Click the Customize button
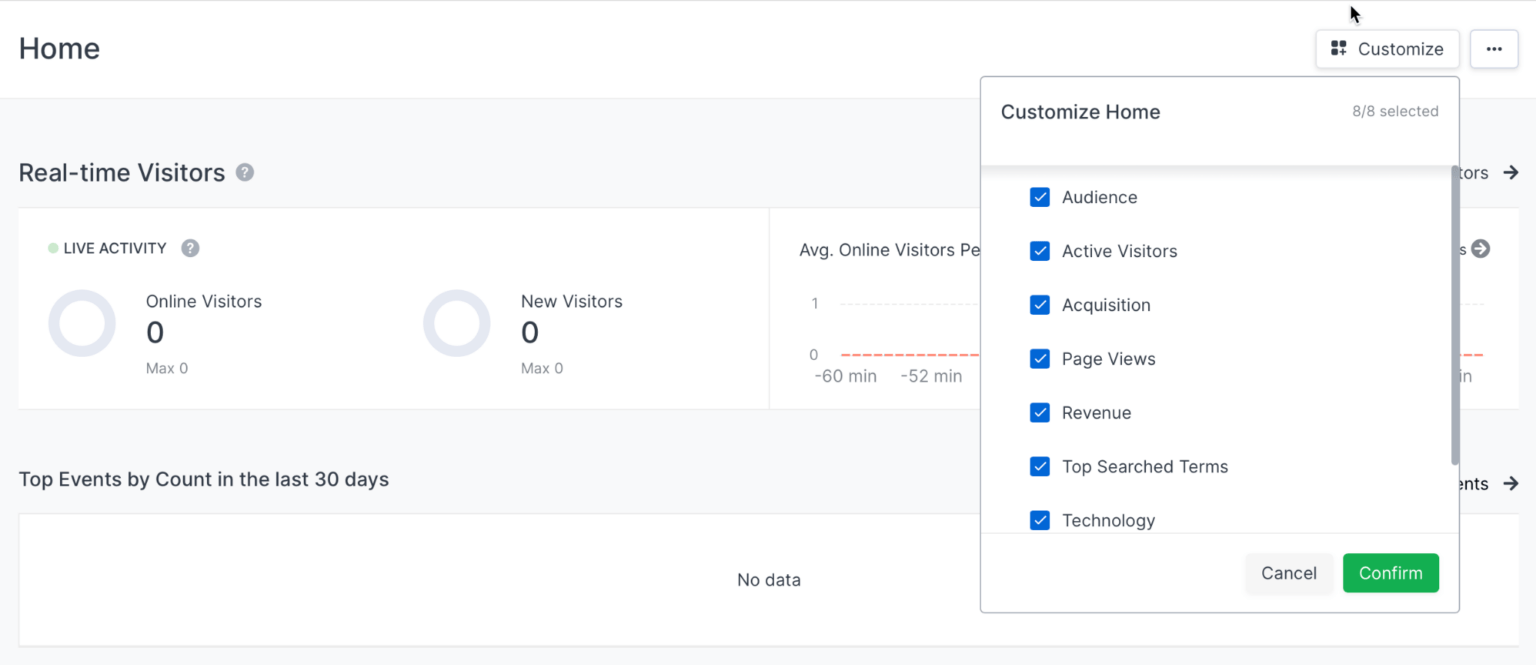Screen dimensions: 1536x665 [x=1387, y=48]
